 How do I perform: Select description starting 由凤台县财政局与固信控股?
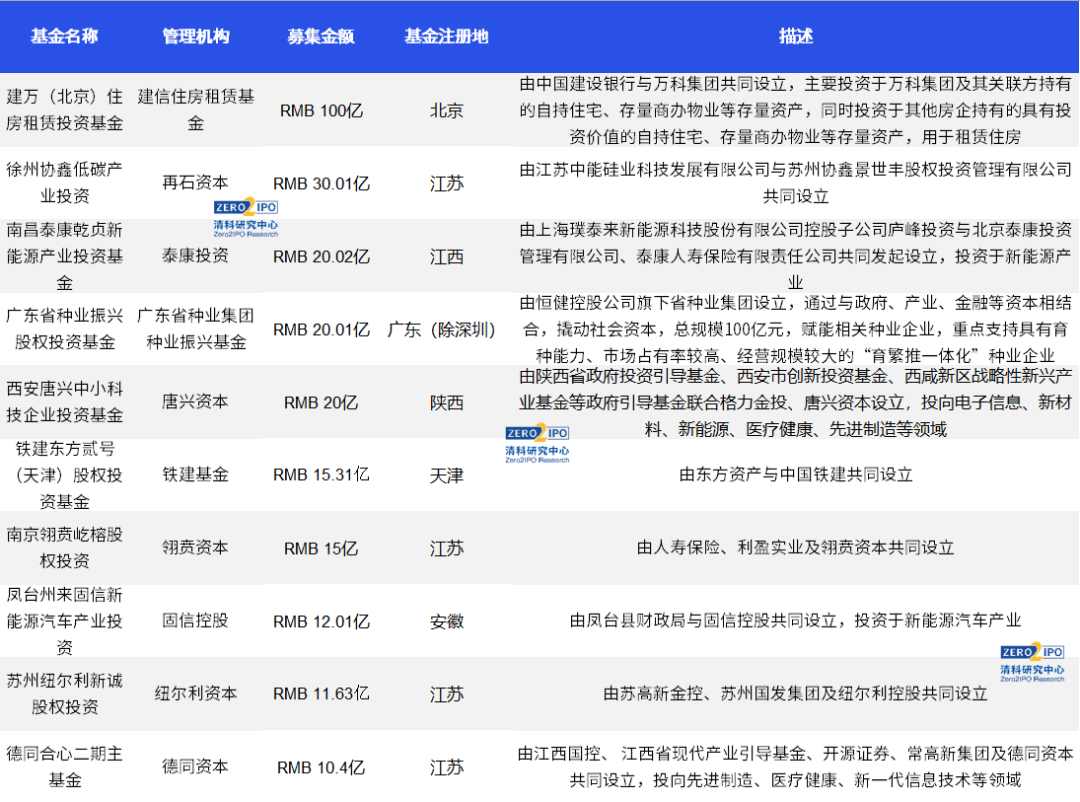tap(796, 620)
